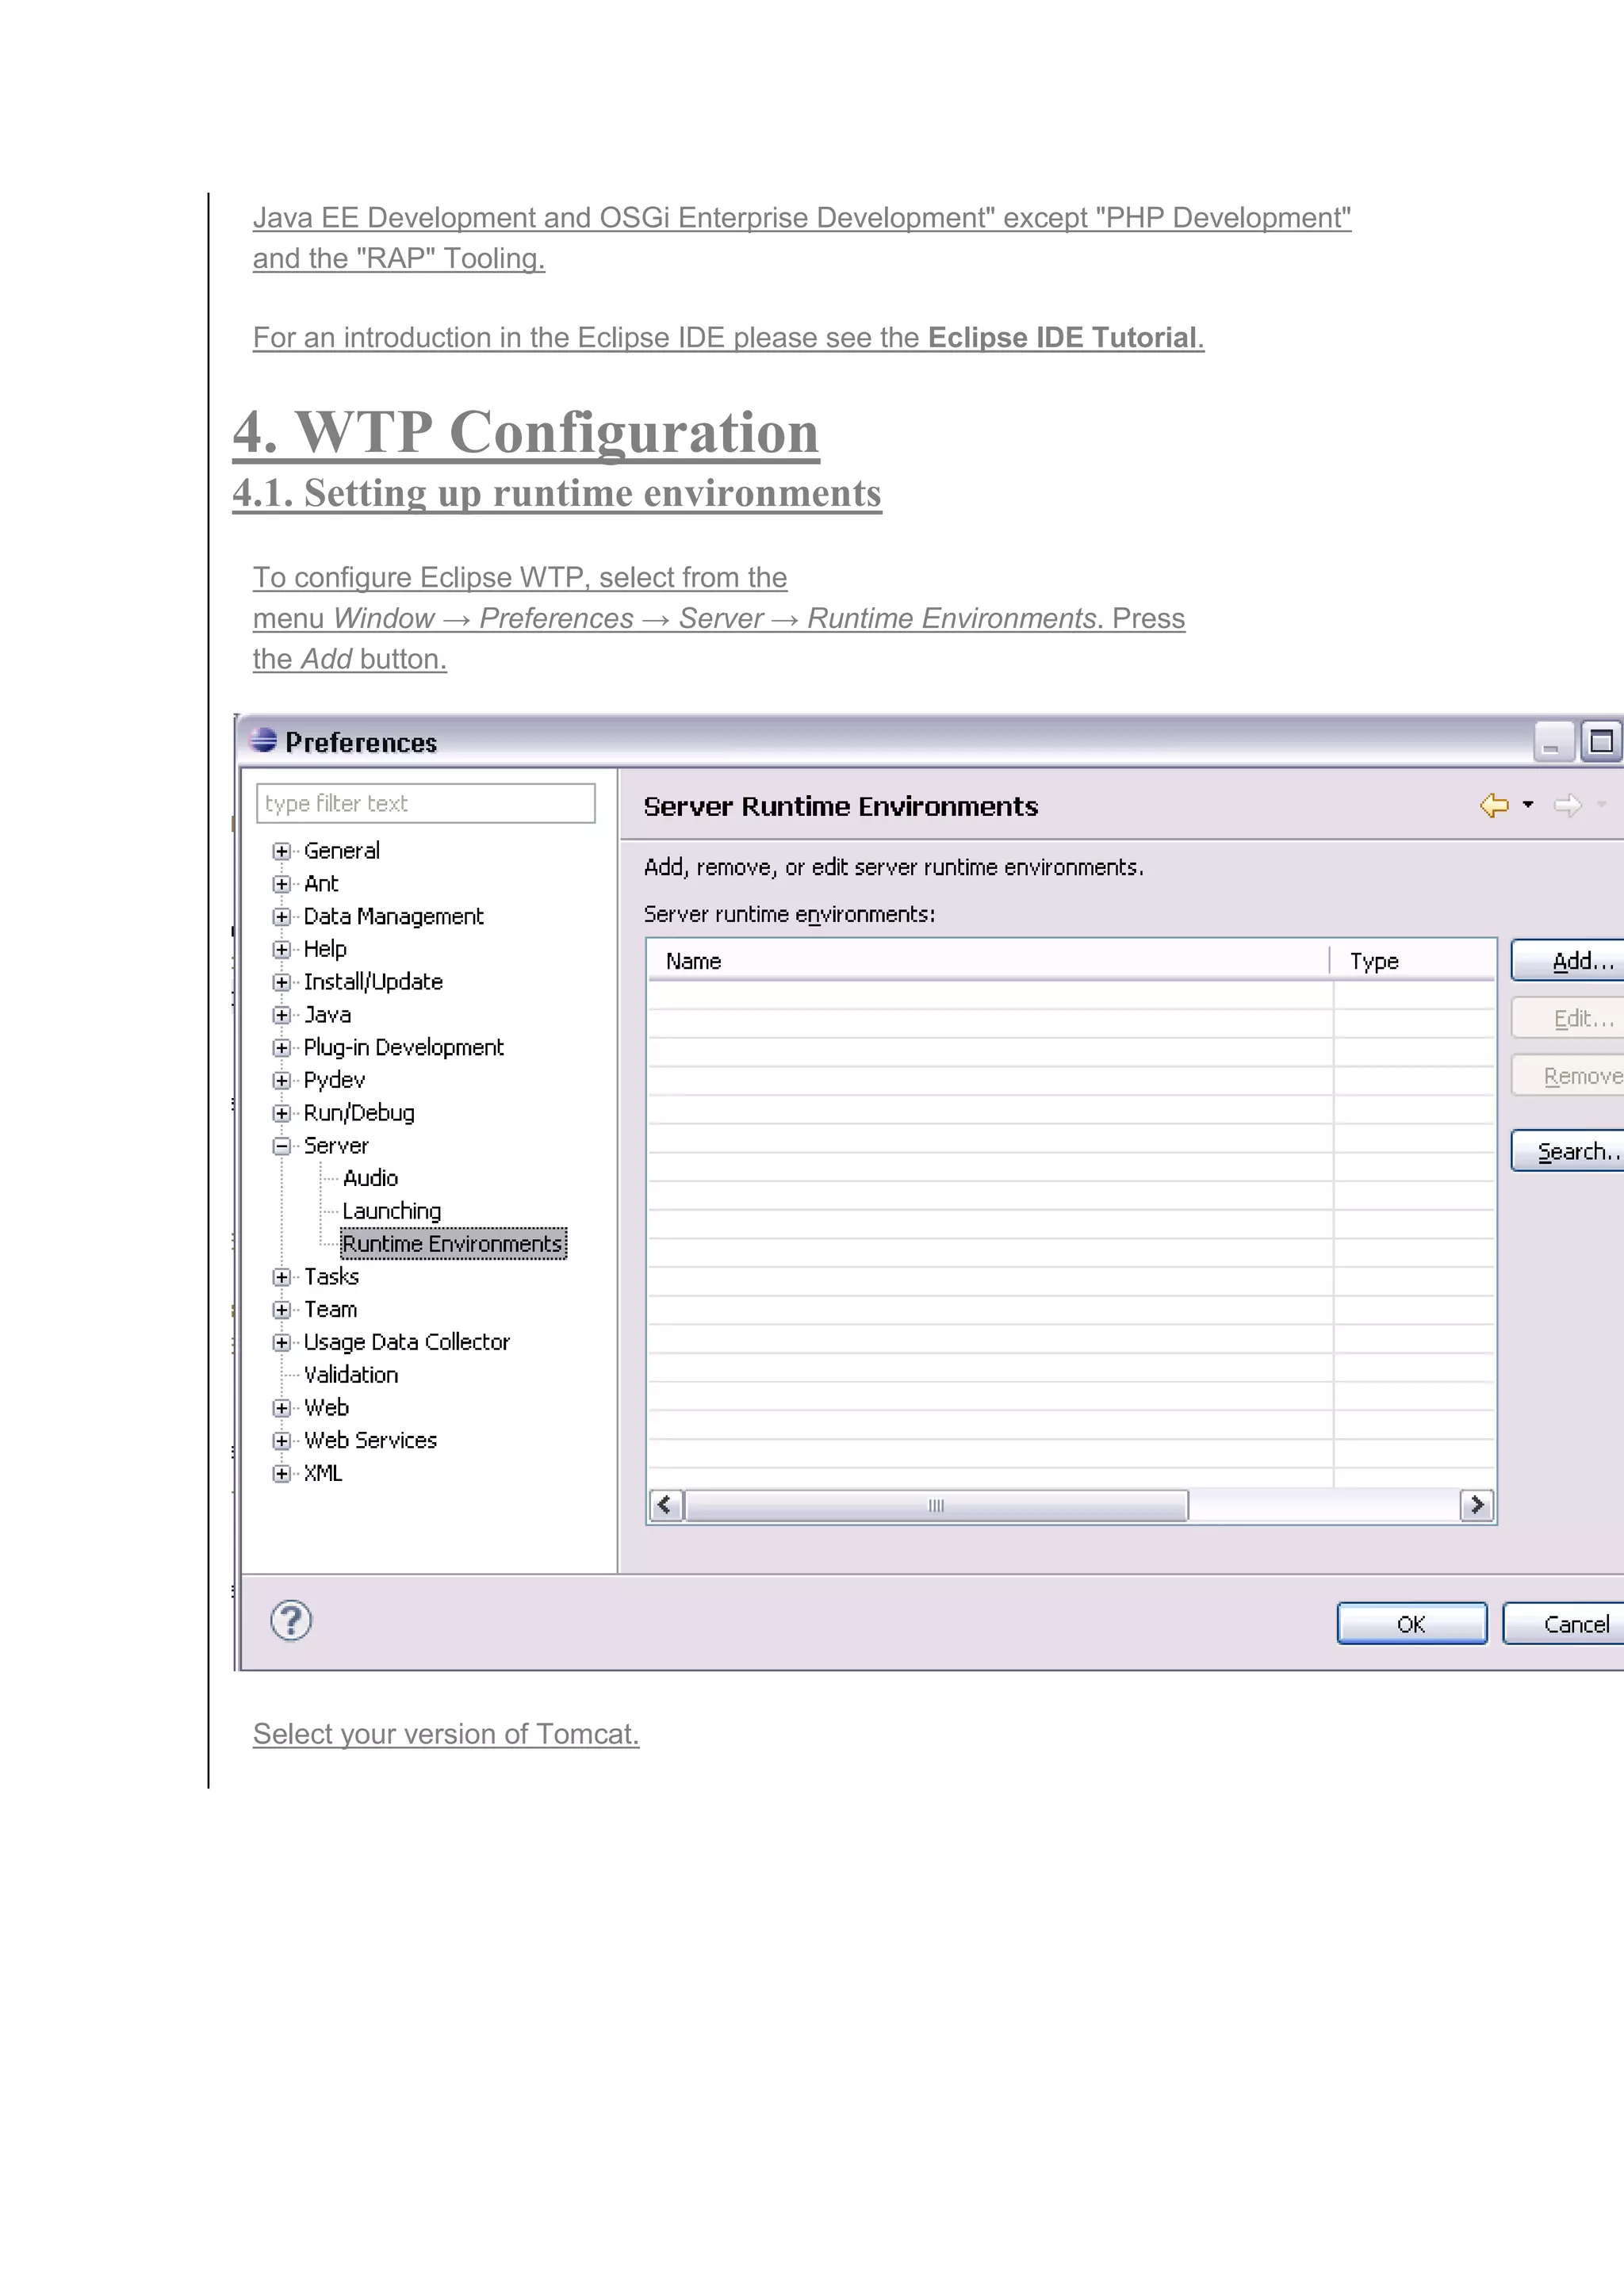Click the grey forward navigation arrow
This screenshot has width=1624, height=2296.
tap(1567, 805)
